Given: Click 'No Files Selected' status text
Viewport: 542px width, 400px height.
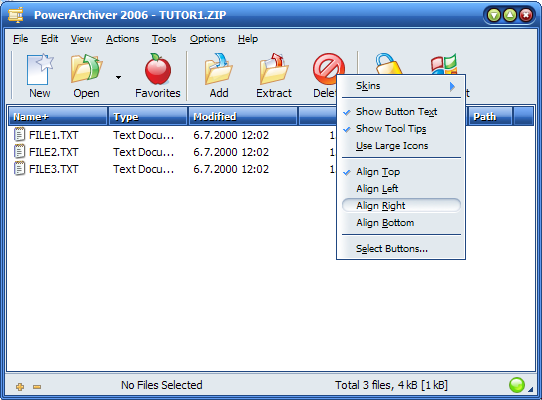Looking at the screenshot, I should click(161, 385).
